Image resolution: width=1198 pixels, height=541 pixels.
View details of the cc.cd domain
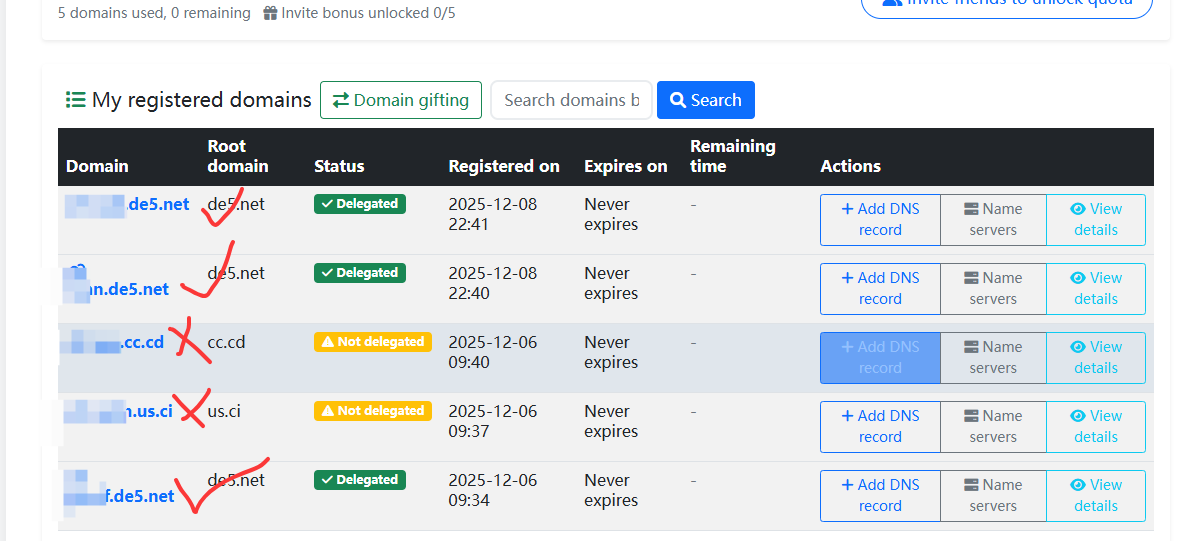(1095, 357)
